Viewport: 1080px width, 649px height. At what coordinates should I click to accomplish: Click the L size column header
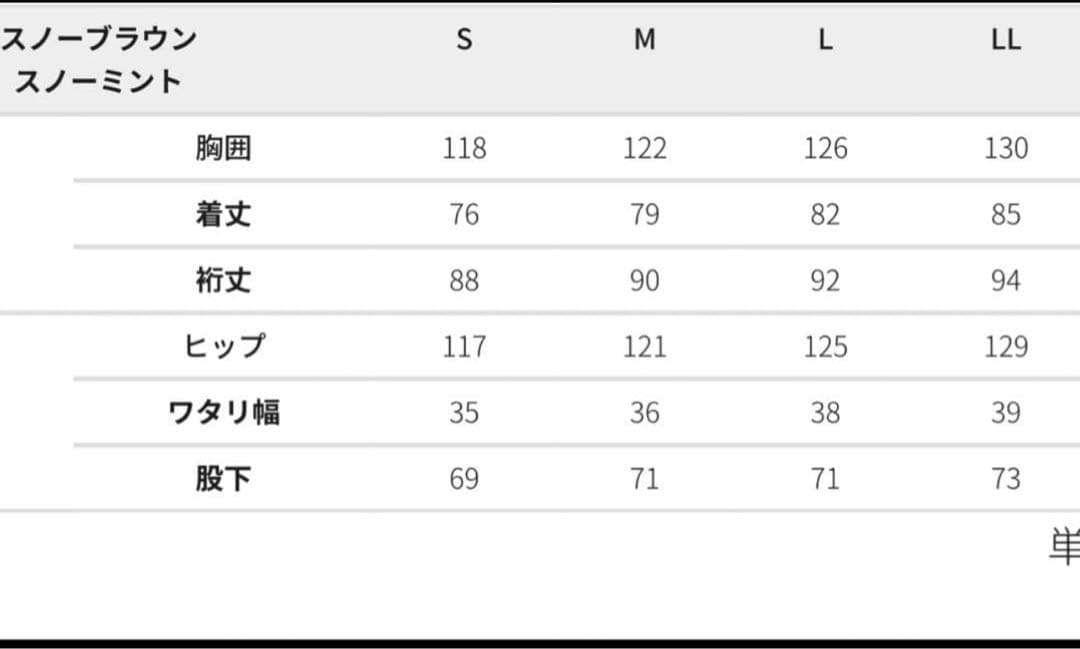click(825, 40)
